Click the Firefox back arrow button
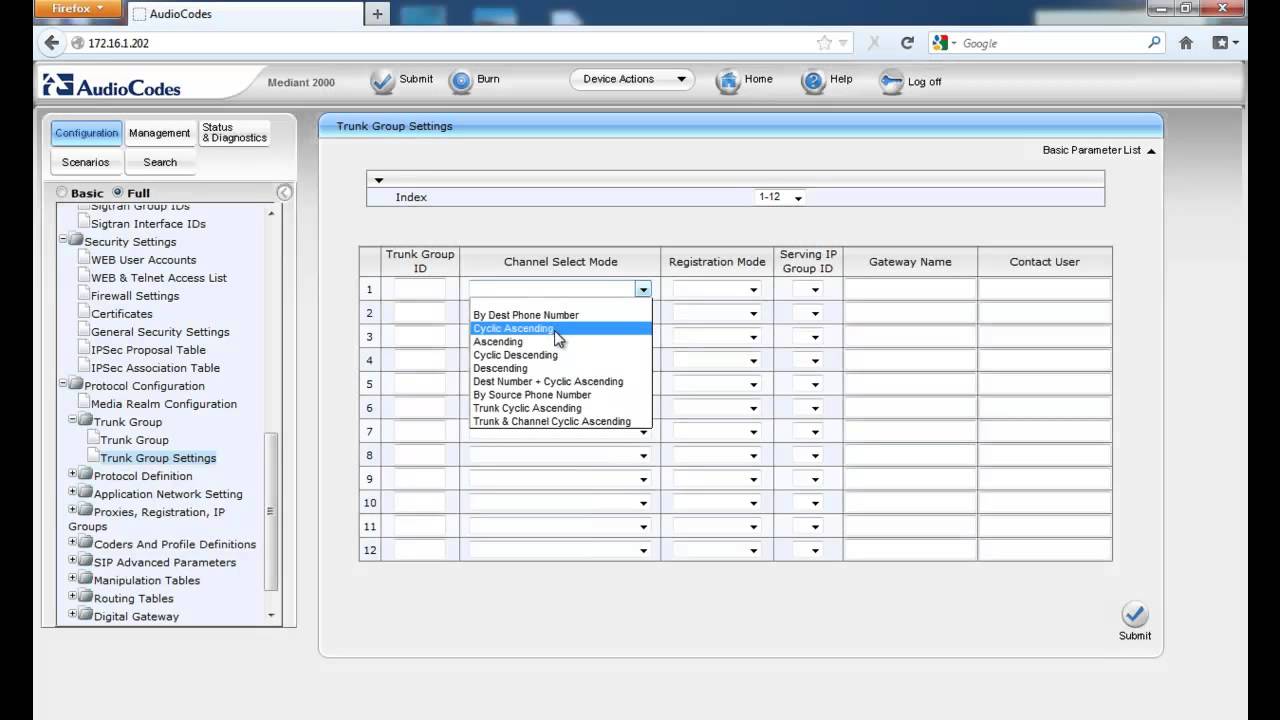 (x=52, y=43)
